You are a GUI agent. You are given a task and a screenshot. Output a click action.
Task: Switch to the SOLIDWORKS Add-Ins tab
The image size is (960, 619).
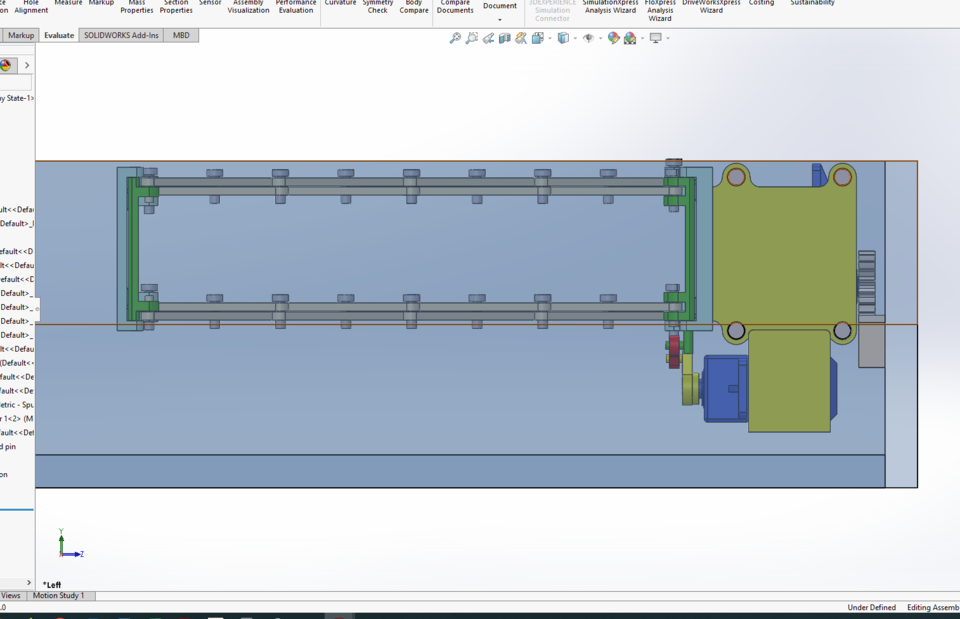(x=120, y=34)
